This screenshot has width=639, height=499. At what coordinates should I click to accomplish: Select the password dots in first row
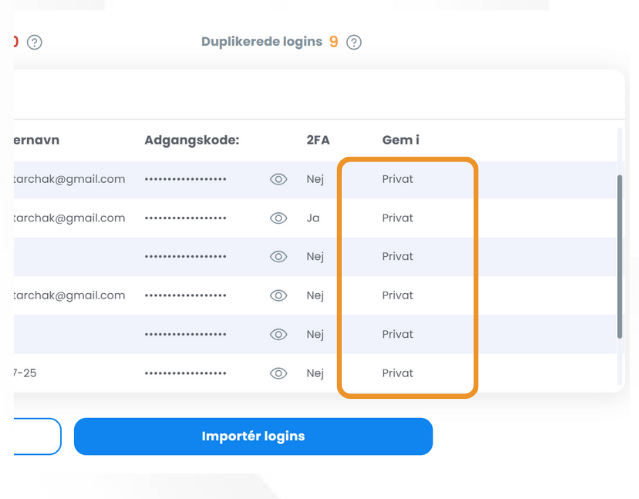pyautogui.click(x=185, y=179)
